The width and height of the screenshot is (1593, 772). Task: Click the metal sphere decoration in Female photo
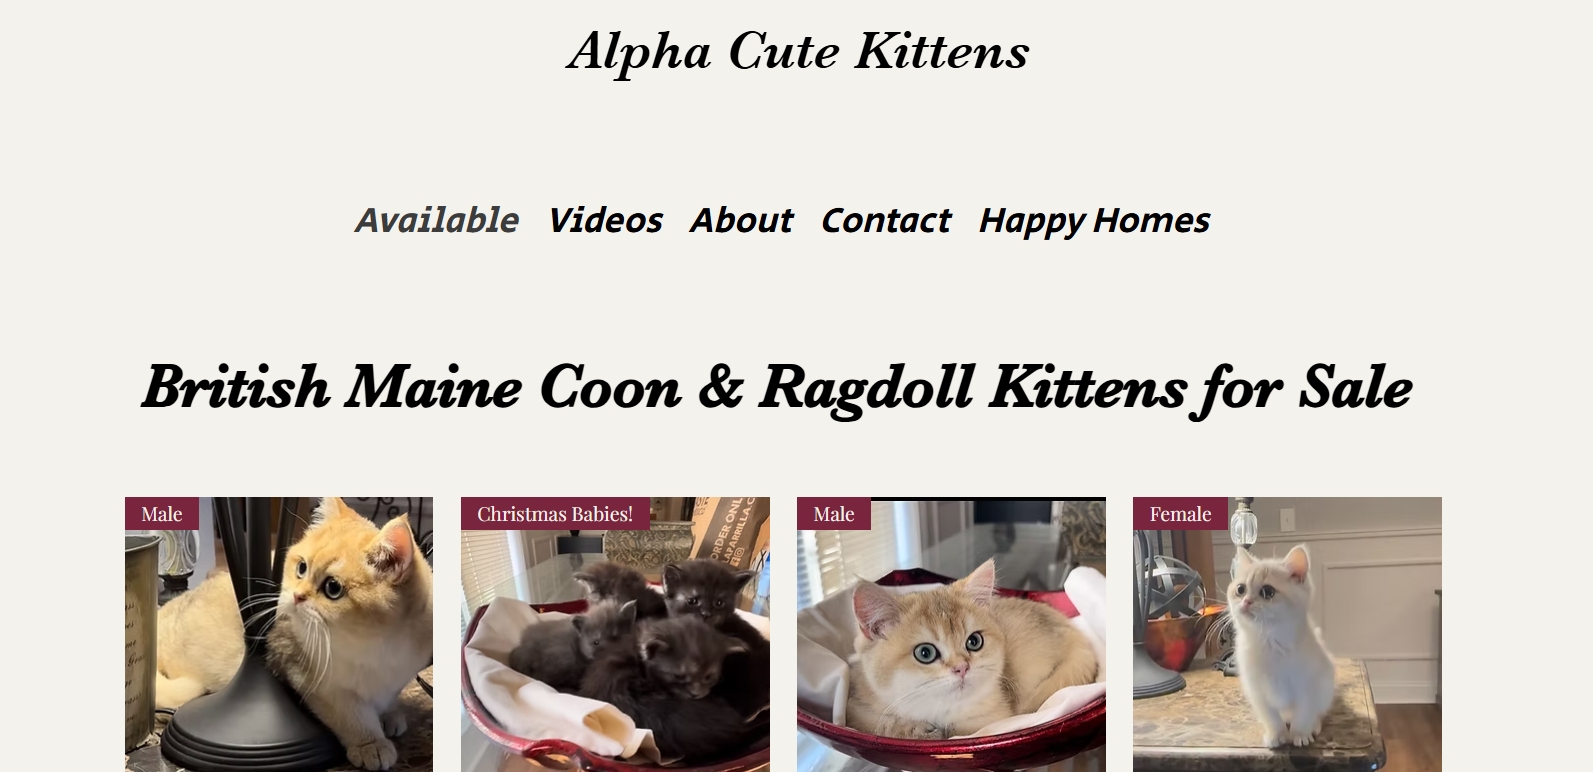pos(1172,585)
